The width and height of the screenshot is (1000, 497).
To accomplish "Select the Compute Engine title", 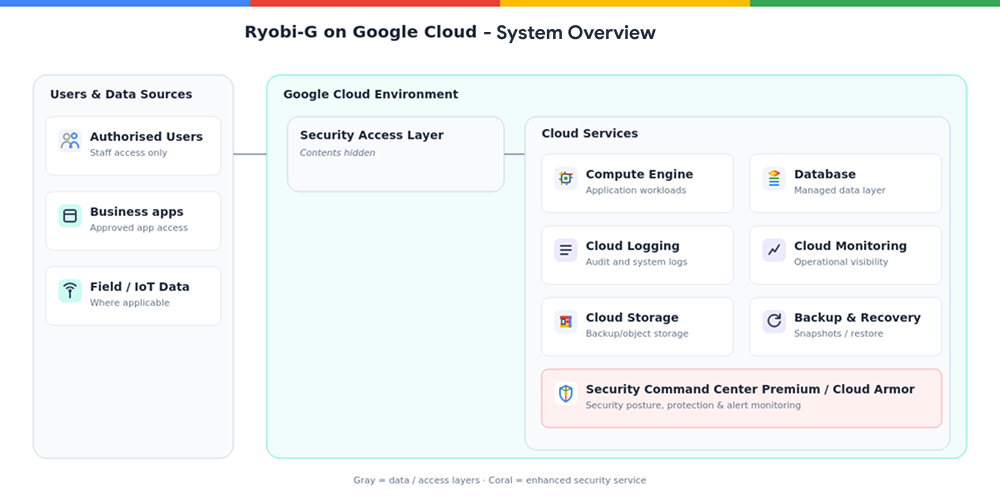I will click(639, 174).
